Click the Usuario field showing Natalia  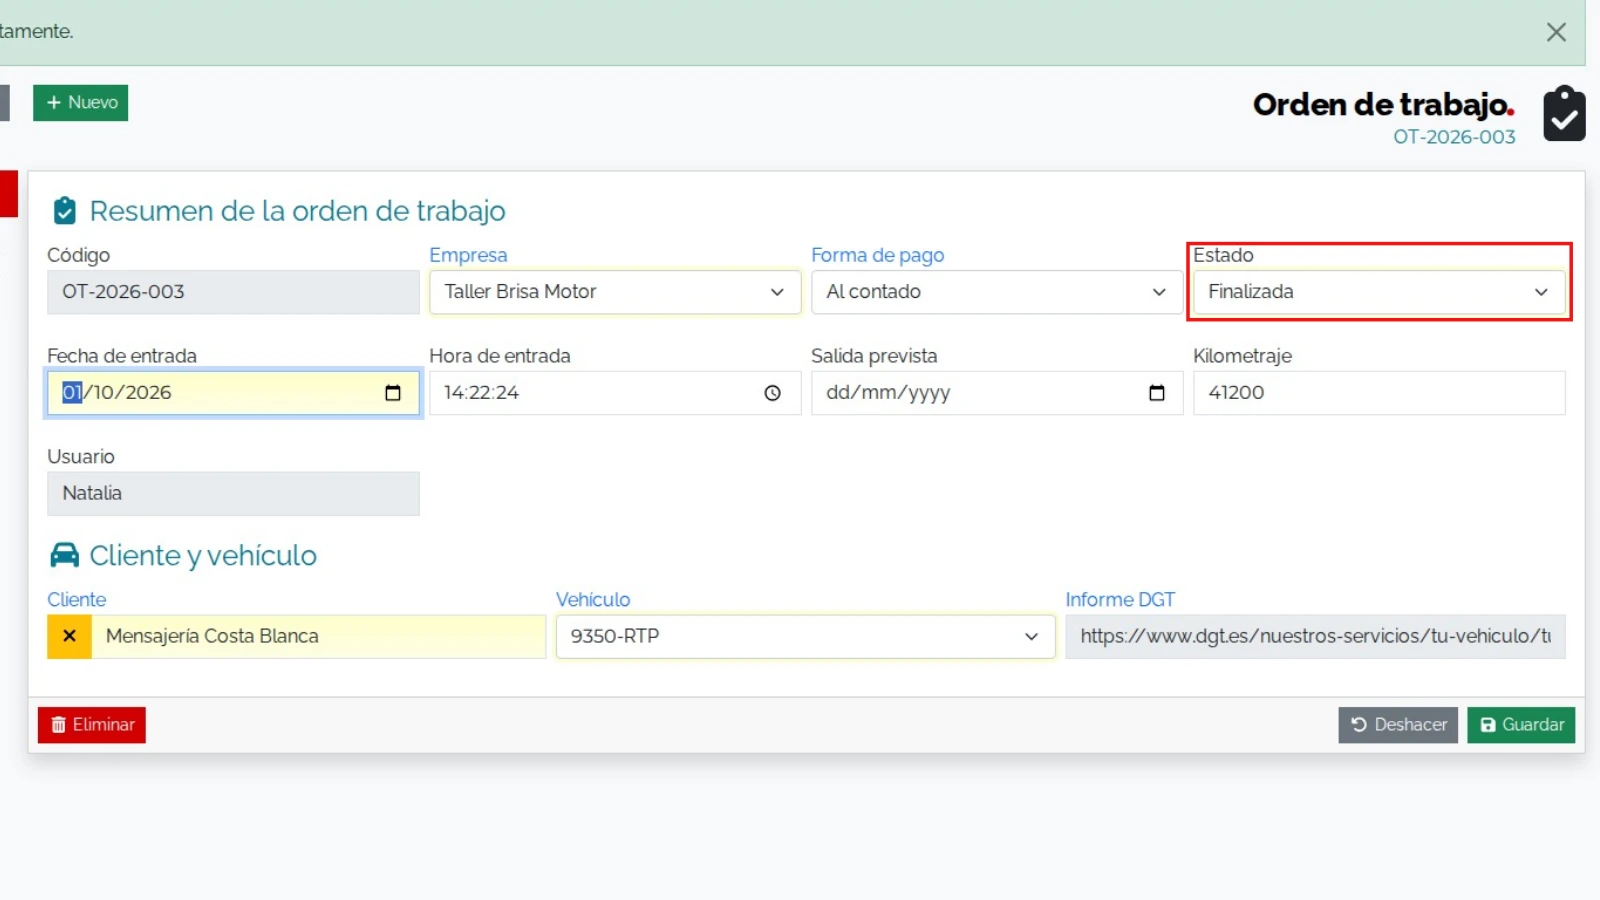tap(233, 494)
